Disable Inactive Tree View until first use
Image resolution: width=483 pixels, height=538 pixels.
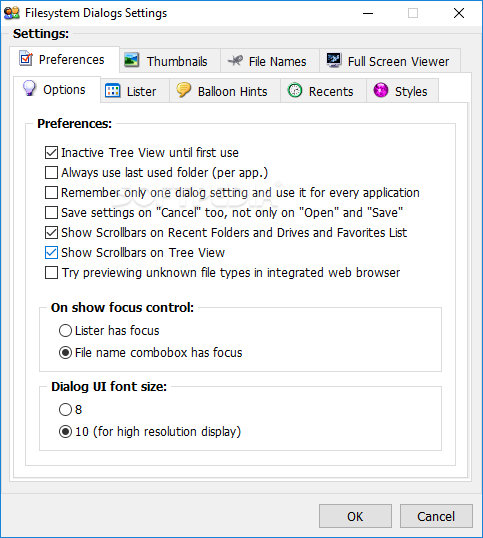pos(51,152)
